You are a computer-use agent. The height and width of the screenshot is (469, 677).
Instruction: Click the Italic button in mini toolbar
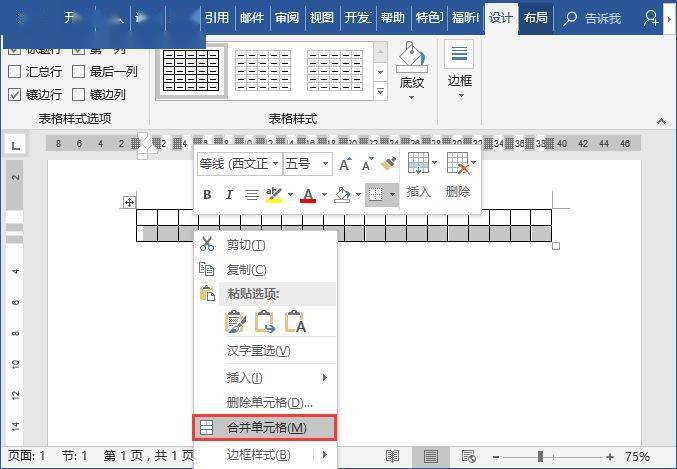[229, 194]
